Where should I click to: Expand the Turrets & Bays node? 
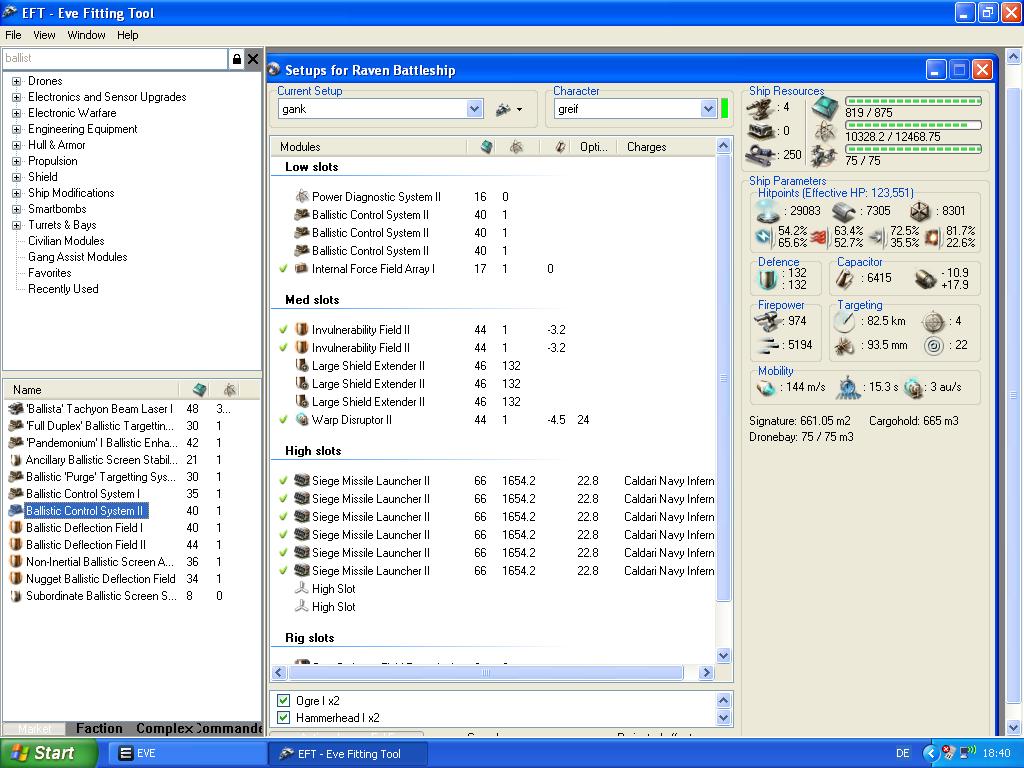coord(16,225)
